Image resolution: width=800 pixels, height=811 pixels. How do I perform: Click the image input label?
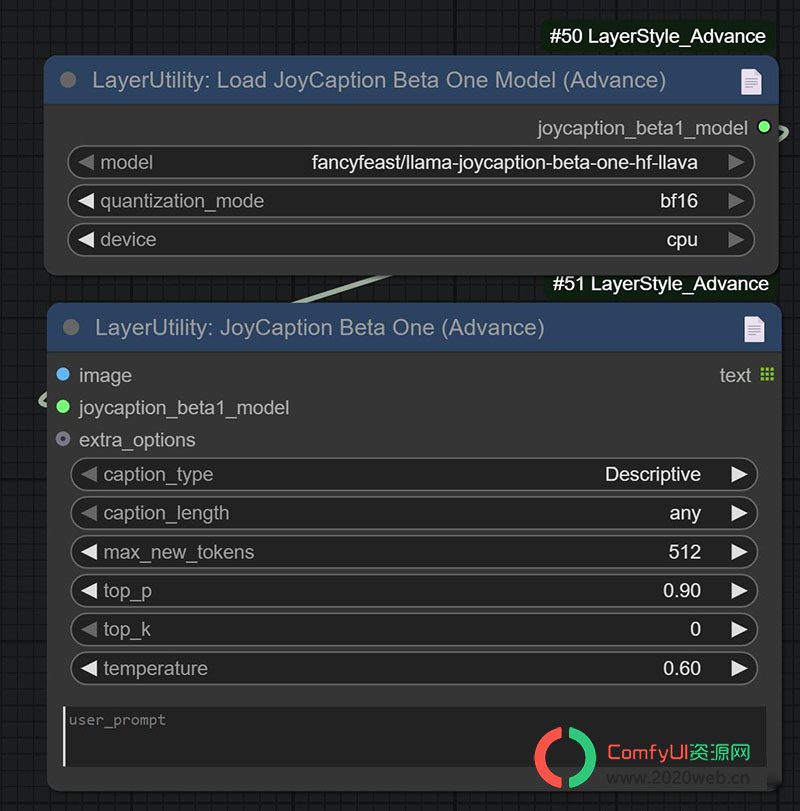click(x=105, y=376)
